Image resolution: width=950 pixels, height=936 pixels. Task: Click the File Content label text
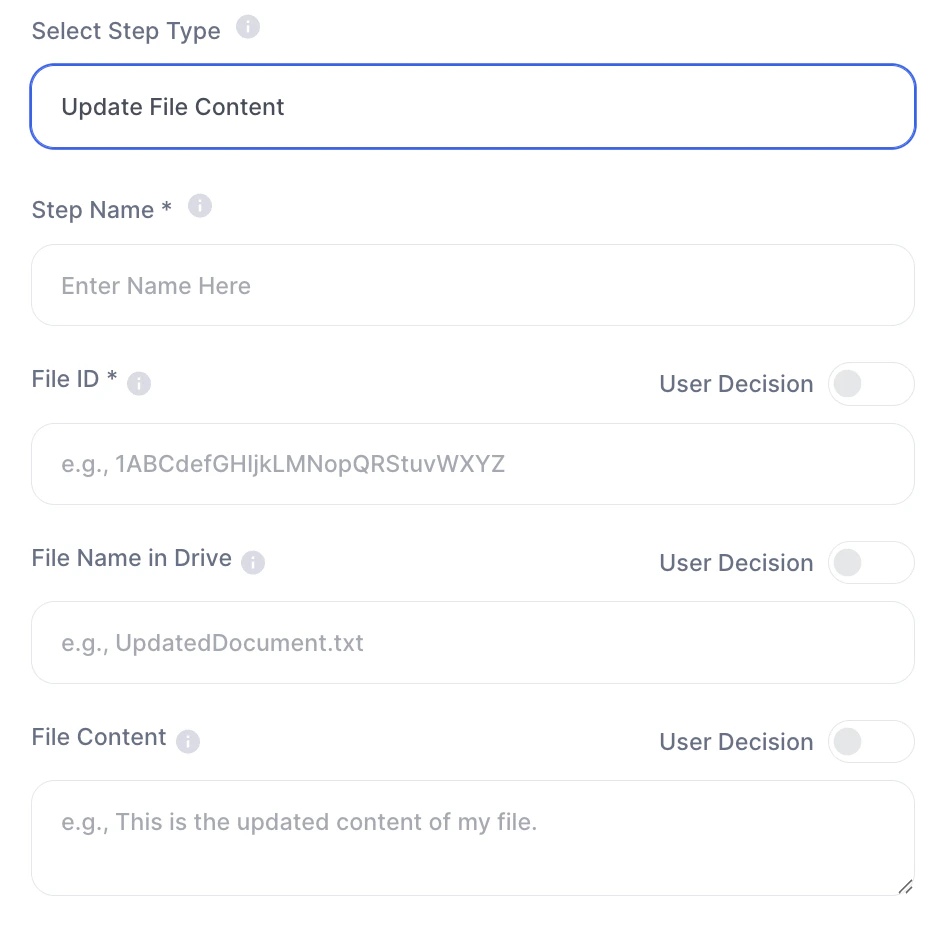[99, 737]
